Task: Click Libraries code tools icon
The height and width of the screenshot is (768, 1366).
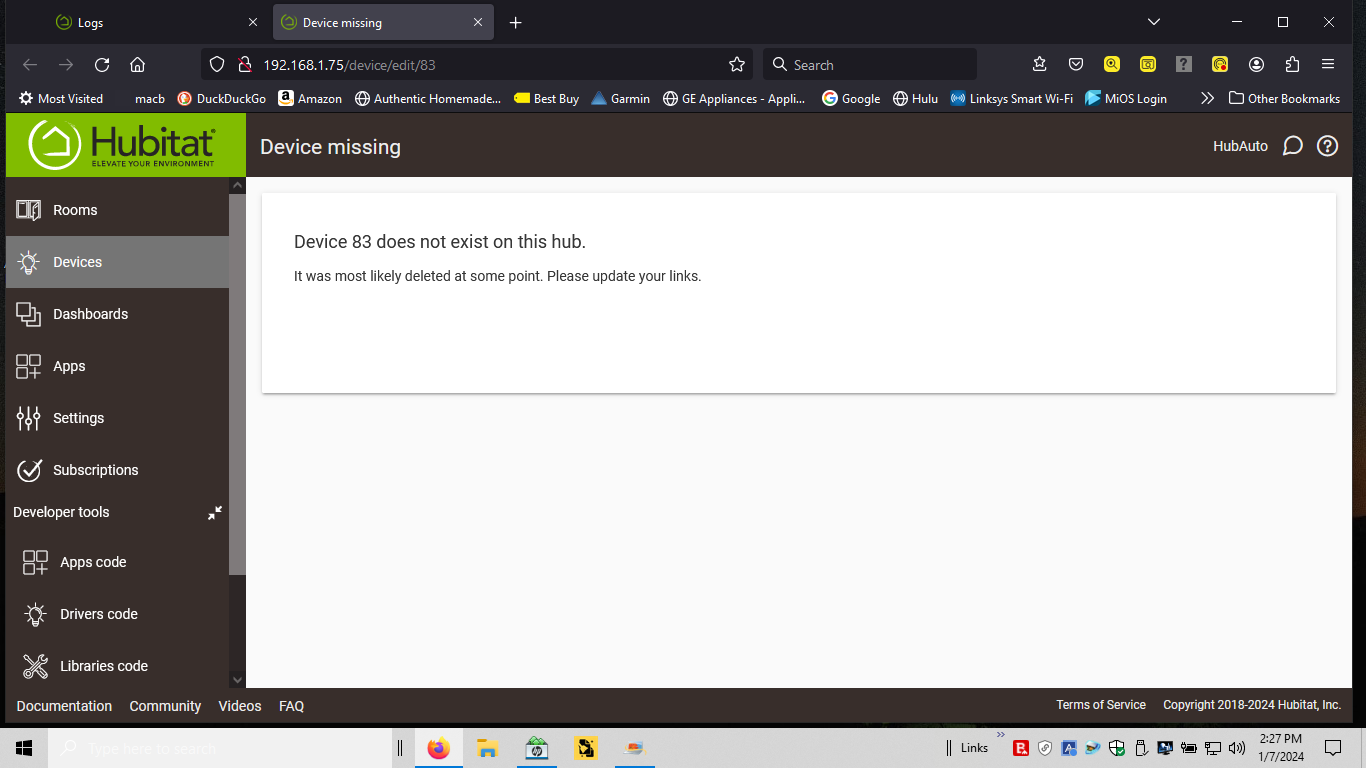Action: coord(35,666)
